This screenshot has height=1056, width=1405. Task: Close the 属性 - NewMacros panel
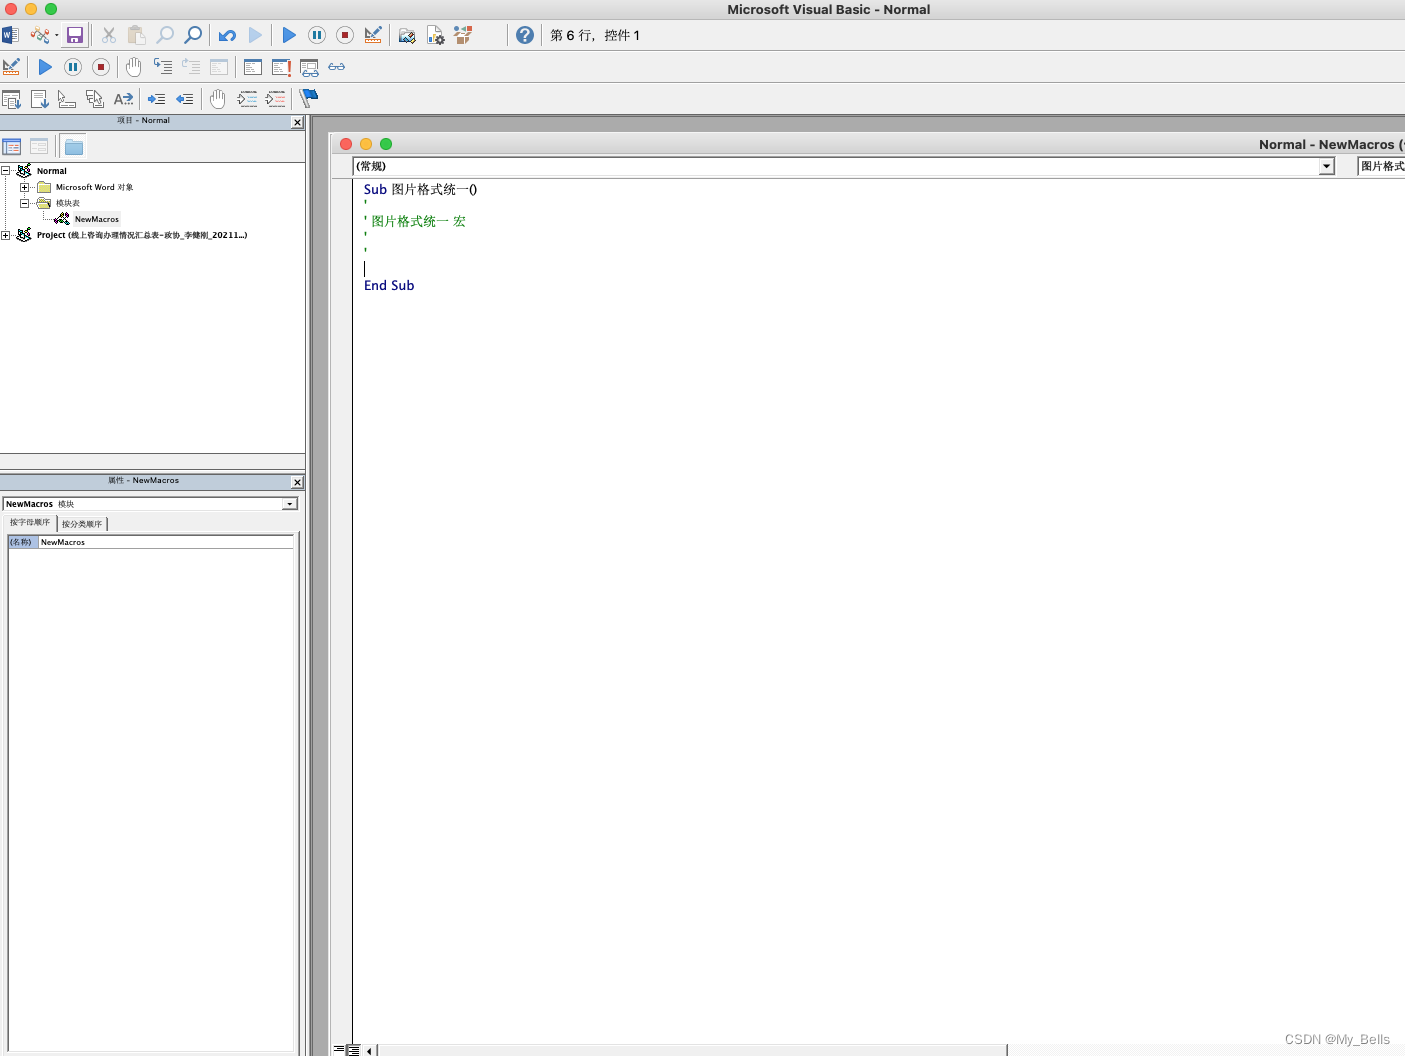[297, 482]
